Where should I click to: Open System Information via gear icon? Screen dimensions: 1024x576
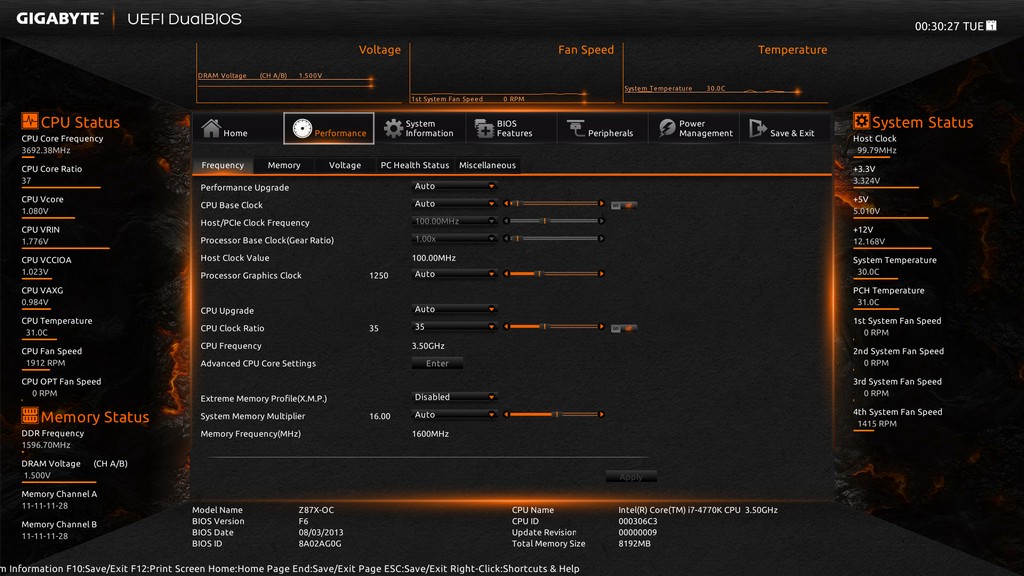393,129
